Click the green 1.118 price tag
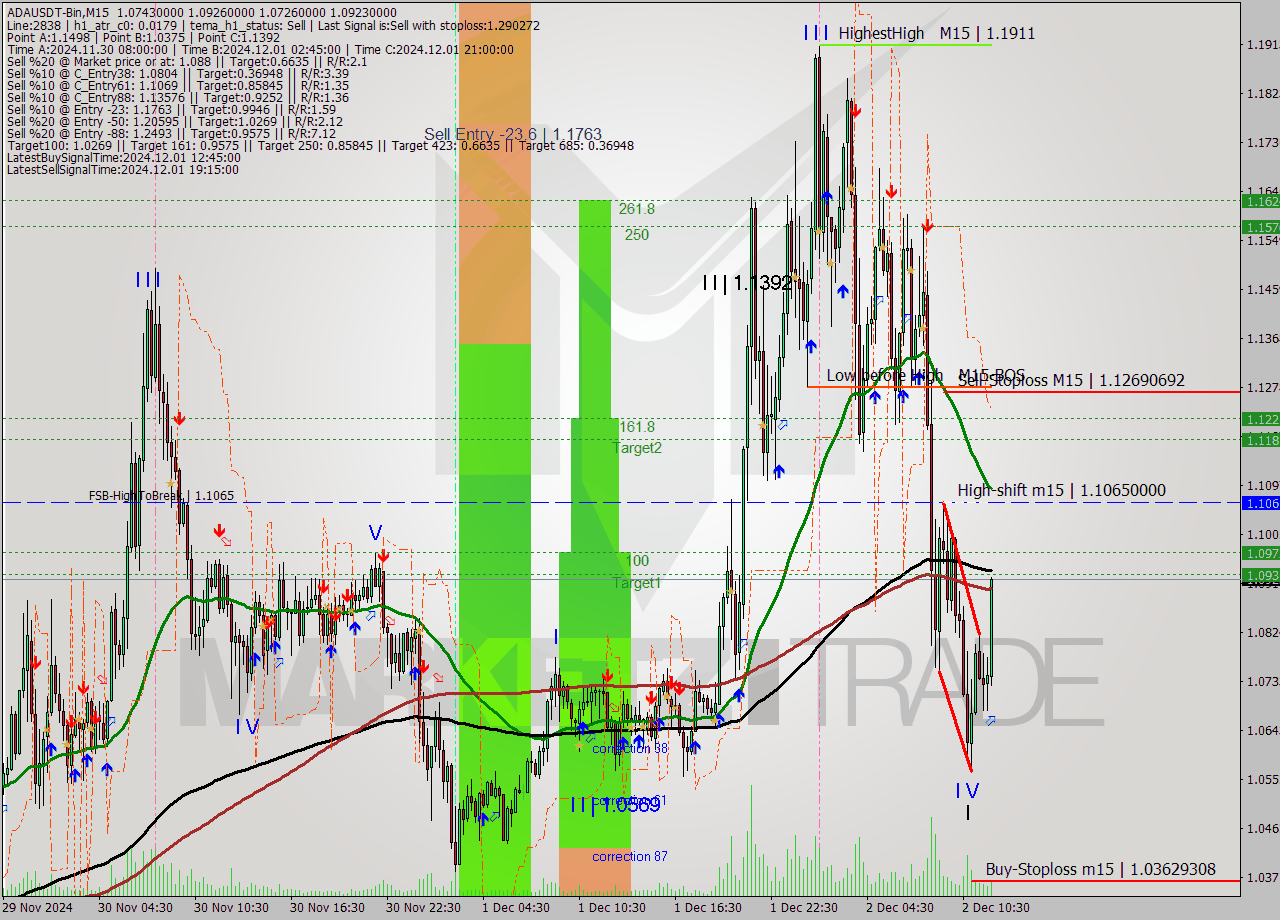The height and width of the screenshot is (920, 1280). coord(1260,439)
